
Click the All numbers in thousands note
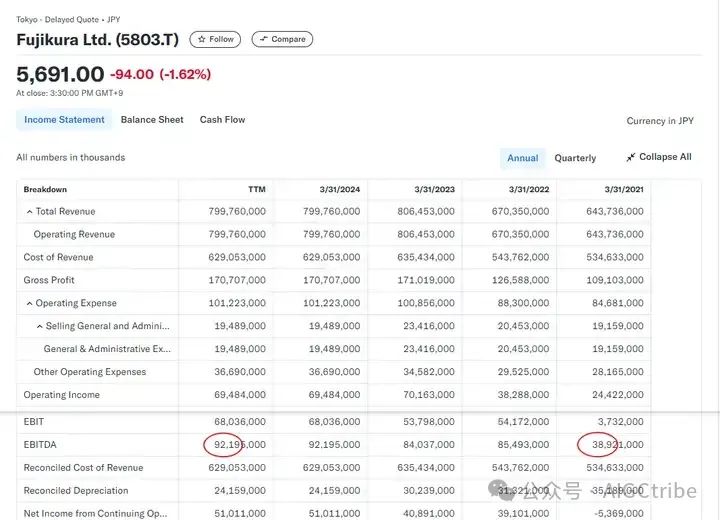pyautogui.click(x=71, y=158)
